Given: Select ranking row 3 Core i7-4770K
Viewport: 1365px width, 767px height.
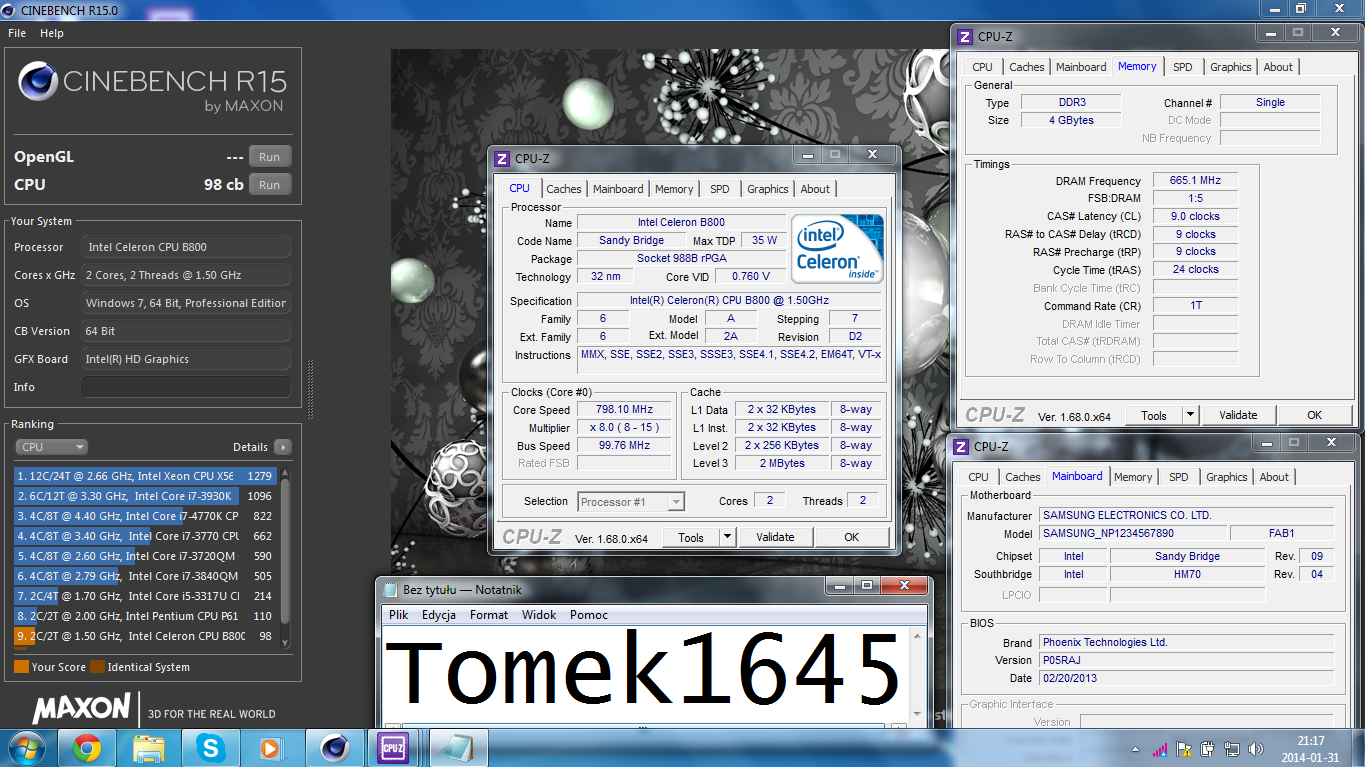Looking at the screenshot, I should [145, 516].
